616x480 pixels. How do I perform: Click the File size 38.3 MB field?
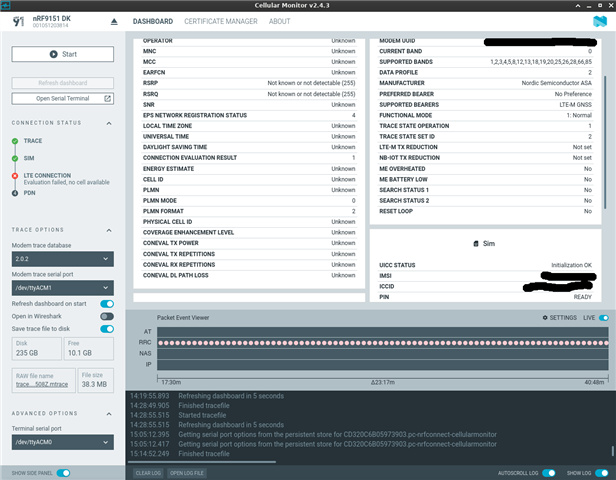(95, 380)
